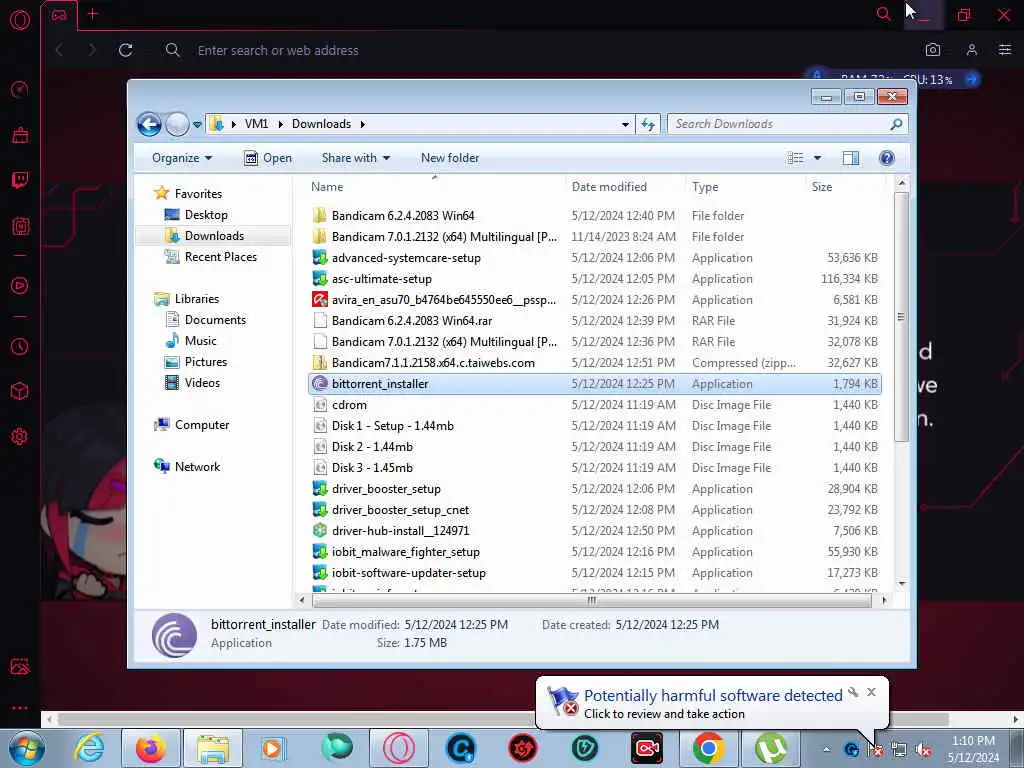
Task: Open Opera easy setup menu icon
Action: click(1005, 50)
